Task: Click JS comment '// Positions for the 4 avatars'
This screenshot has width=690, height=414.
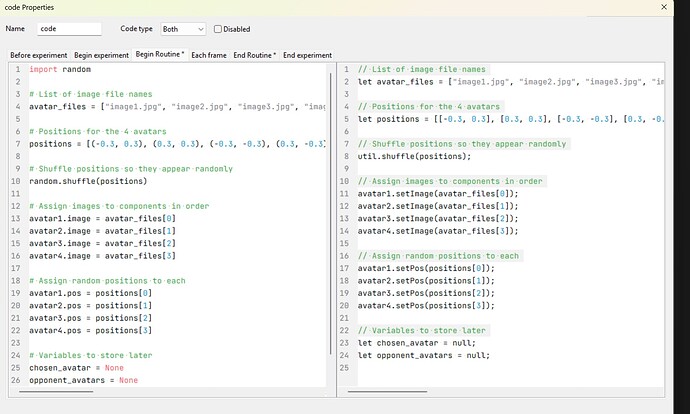Action: pos(429,106)
